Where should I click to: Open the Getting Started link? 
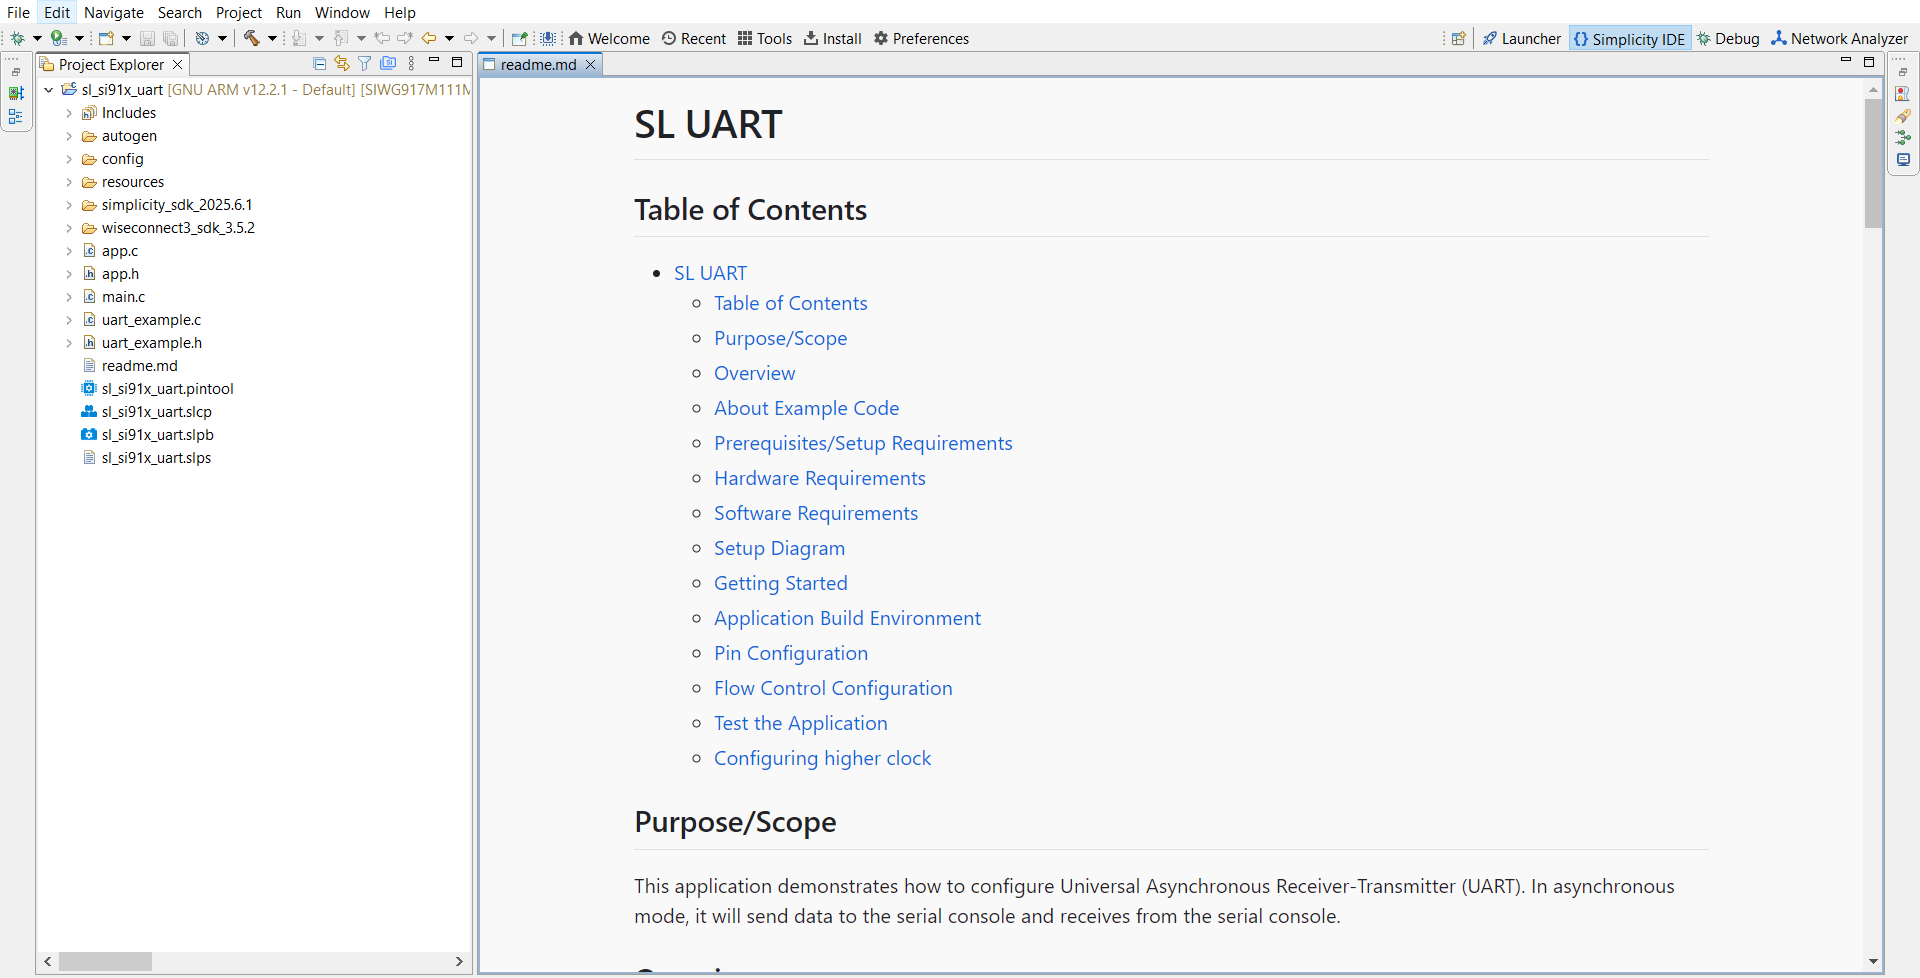[781, 583]
